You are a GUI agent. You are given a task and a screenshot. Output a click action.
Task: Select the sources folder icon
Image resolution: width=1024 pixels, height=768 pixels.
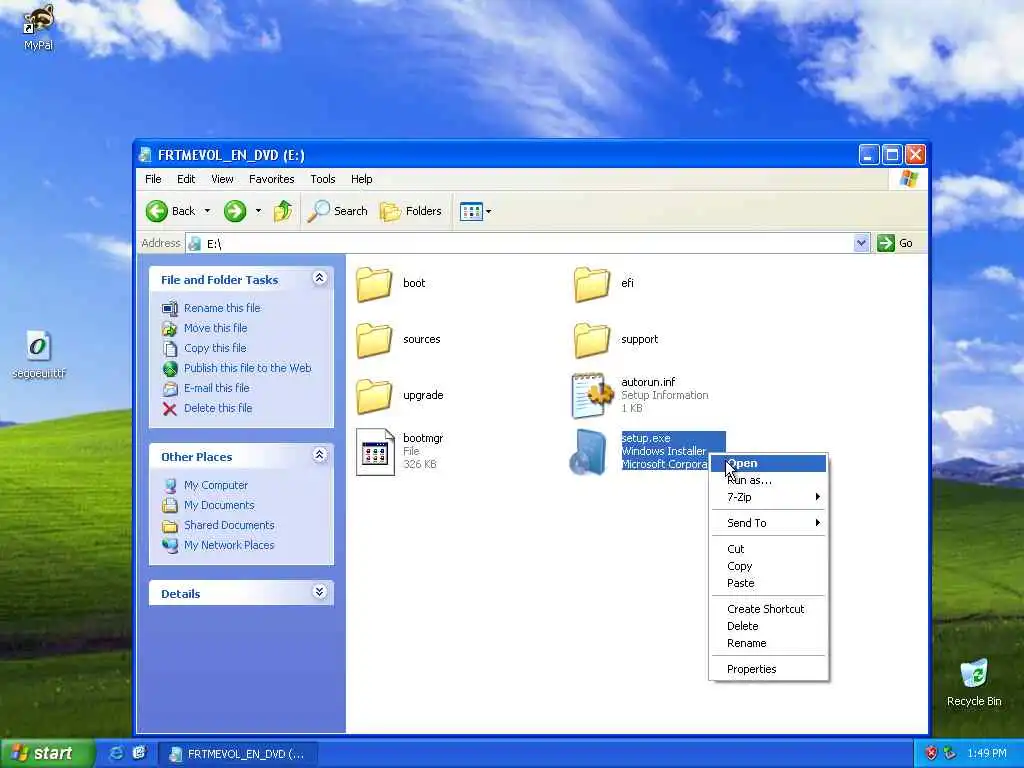(374, 340)
